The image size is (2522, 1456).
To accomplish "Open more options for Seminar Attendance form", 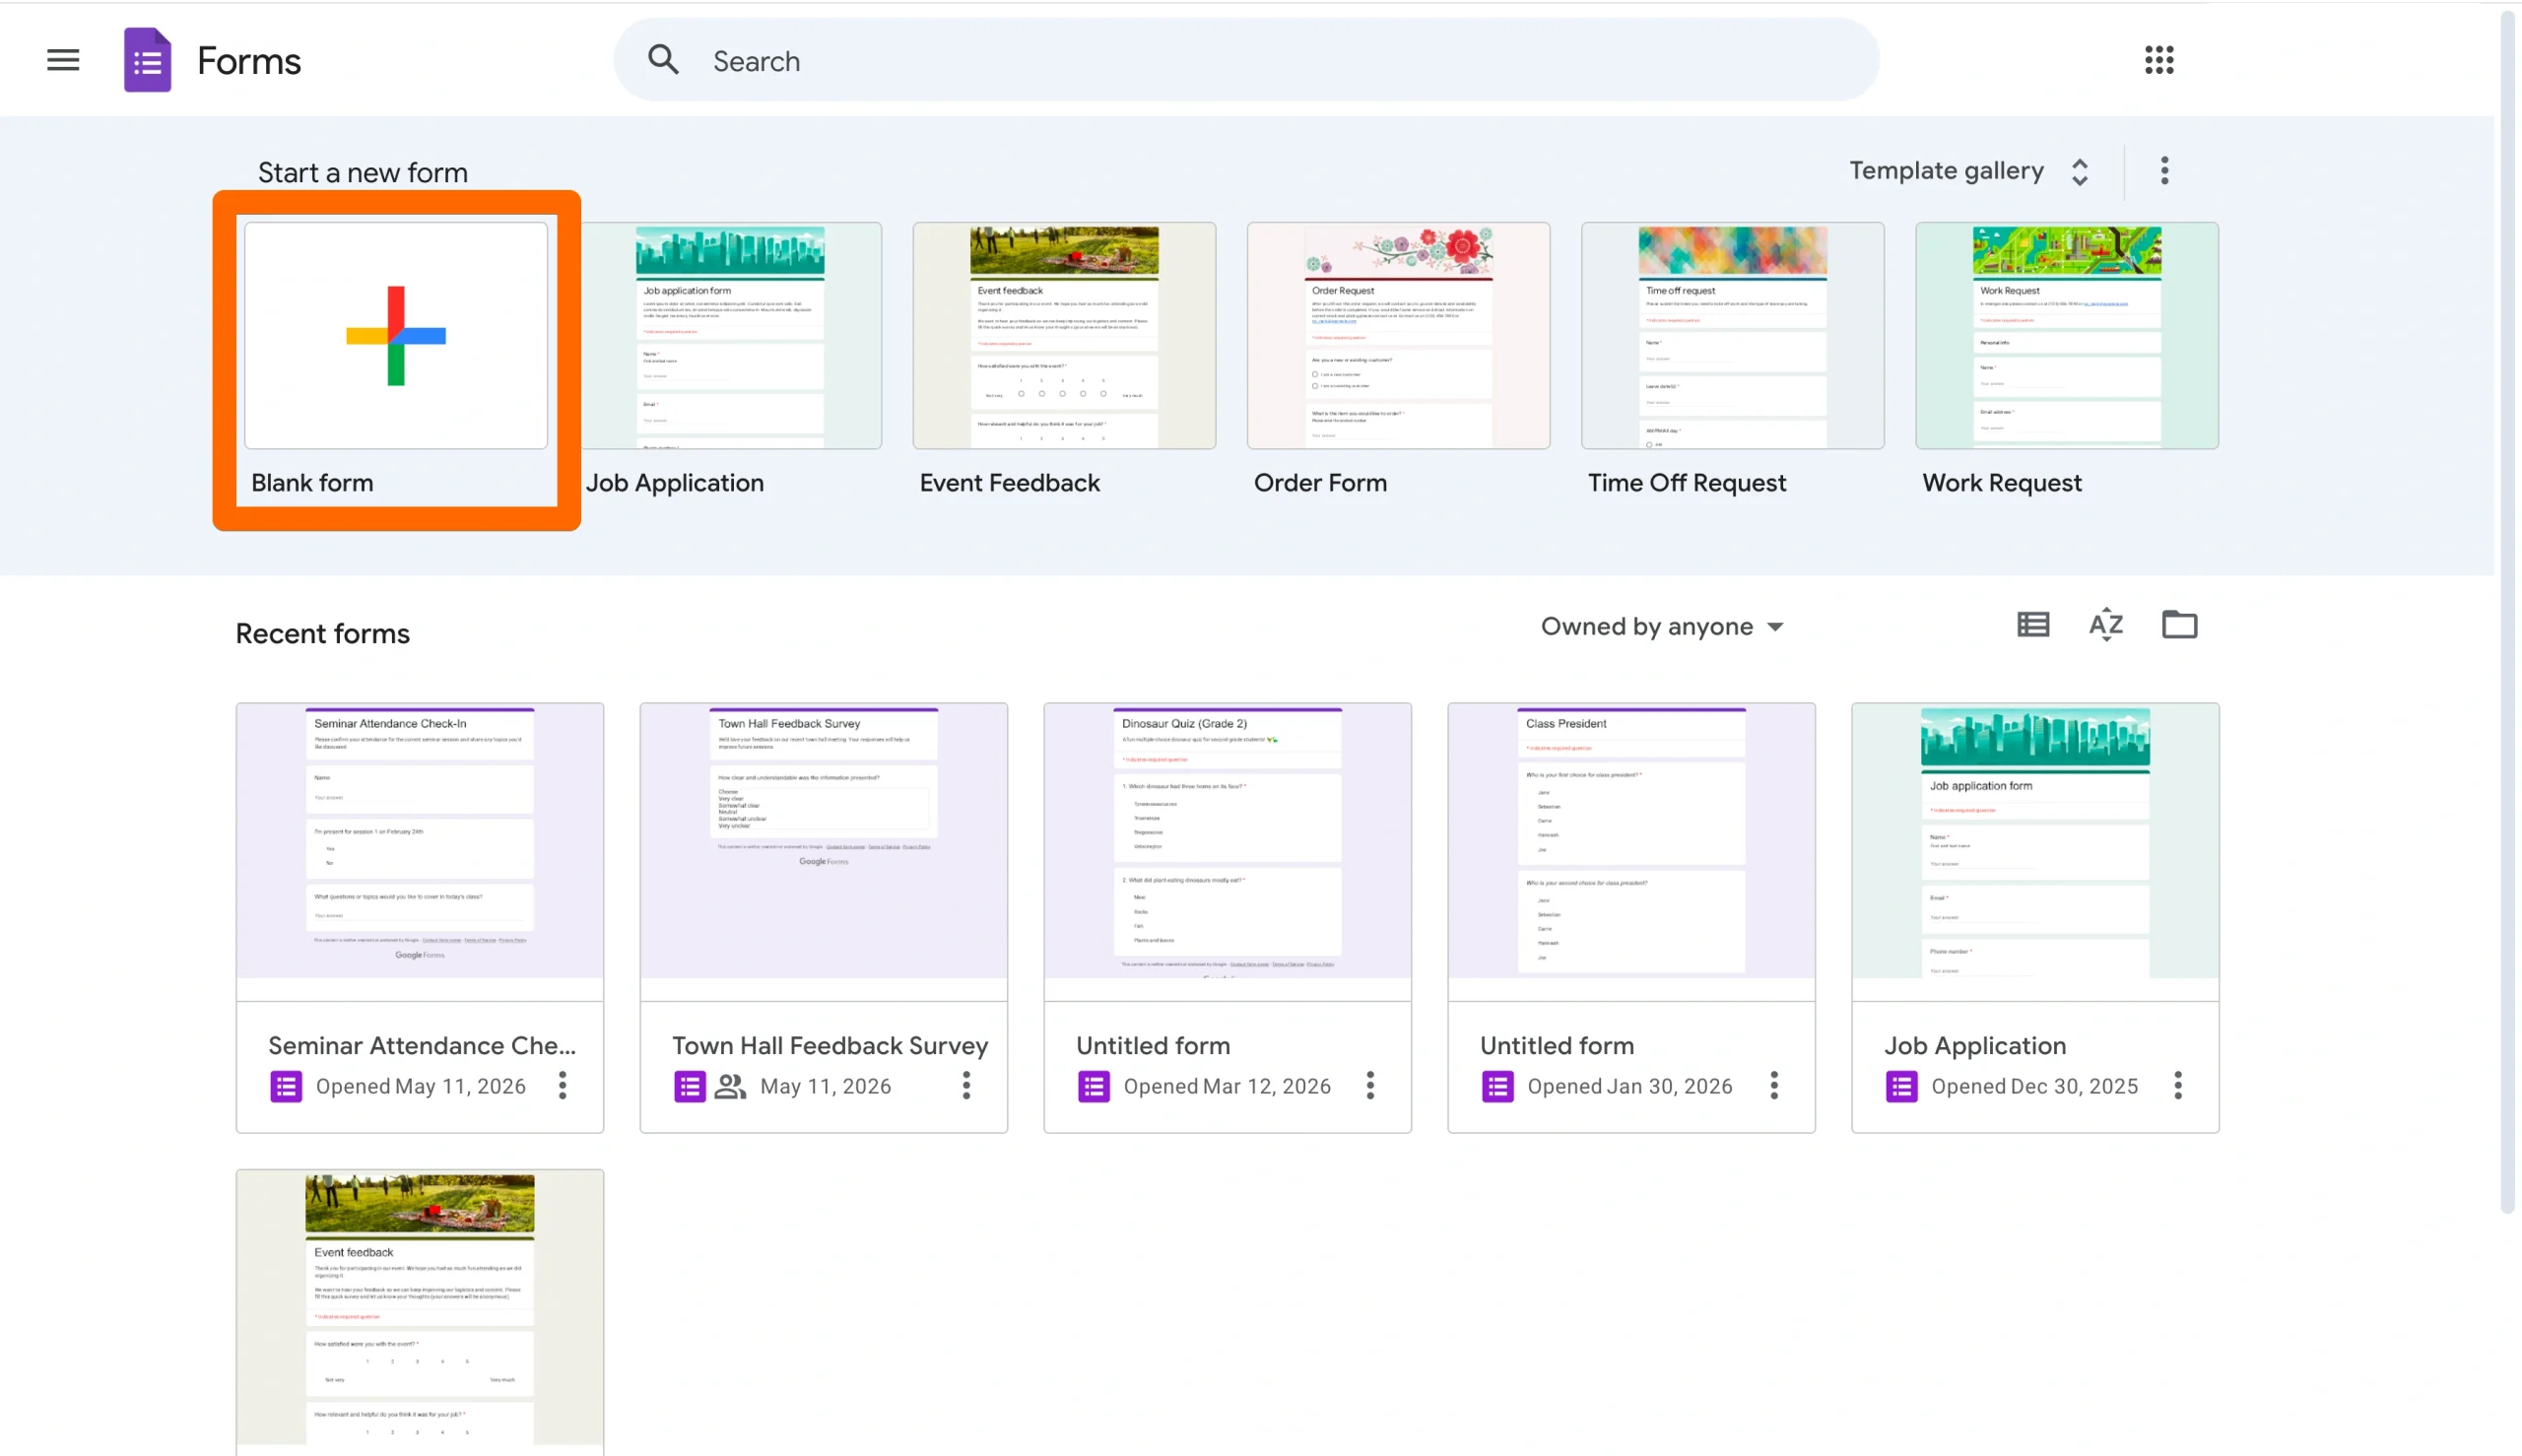I will (x=563, y=1086).
